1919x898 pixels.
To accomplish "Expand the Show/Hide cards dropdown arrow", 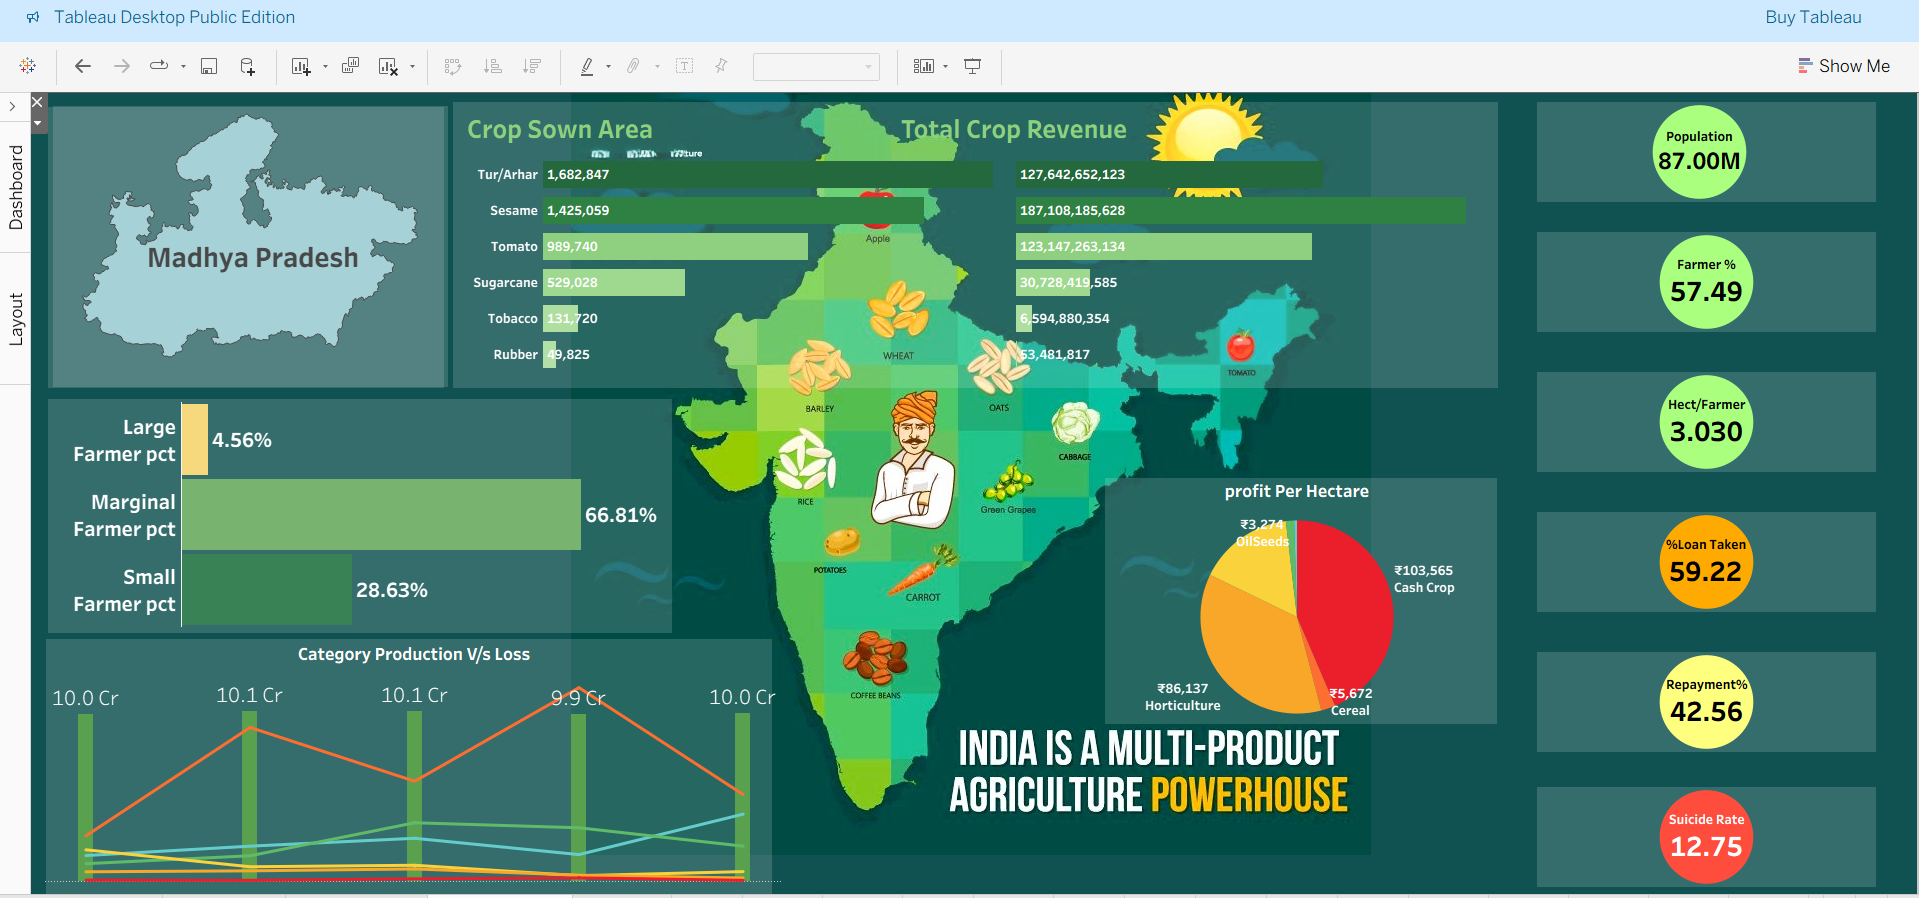I will [945, 67].
